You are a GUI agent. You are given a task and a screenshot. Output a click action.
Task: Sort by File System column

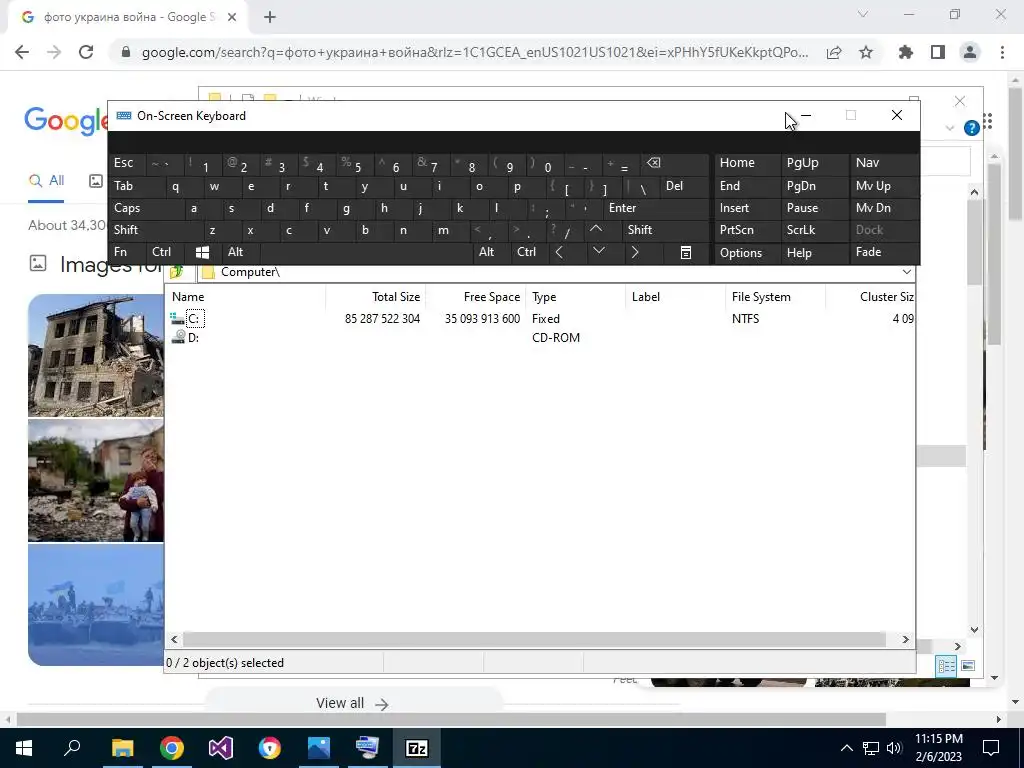pos(775,297)
